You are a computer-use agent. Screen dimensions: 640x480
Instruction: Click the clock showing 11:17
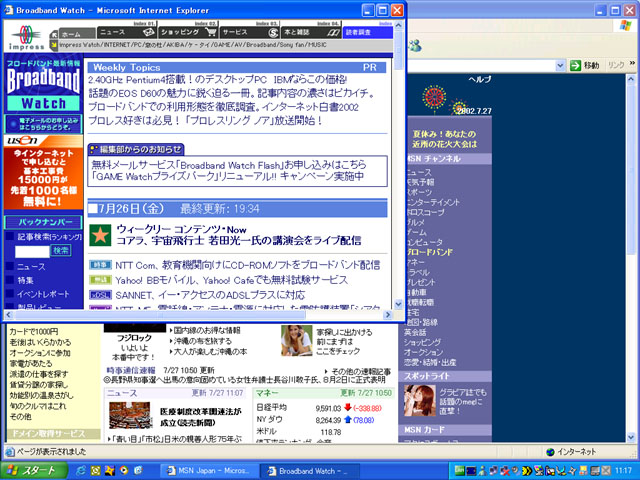point(623,471)
